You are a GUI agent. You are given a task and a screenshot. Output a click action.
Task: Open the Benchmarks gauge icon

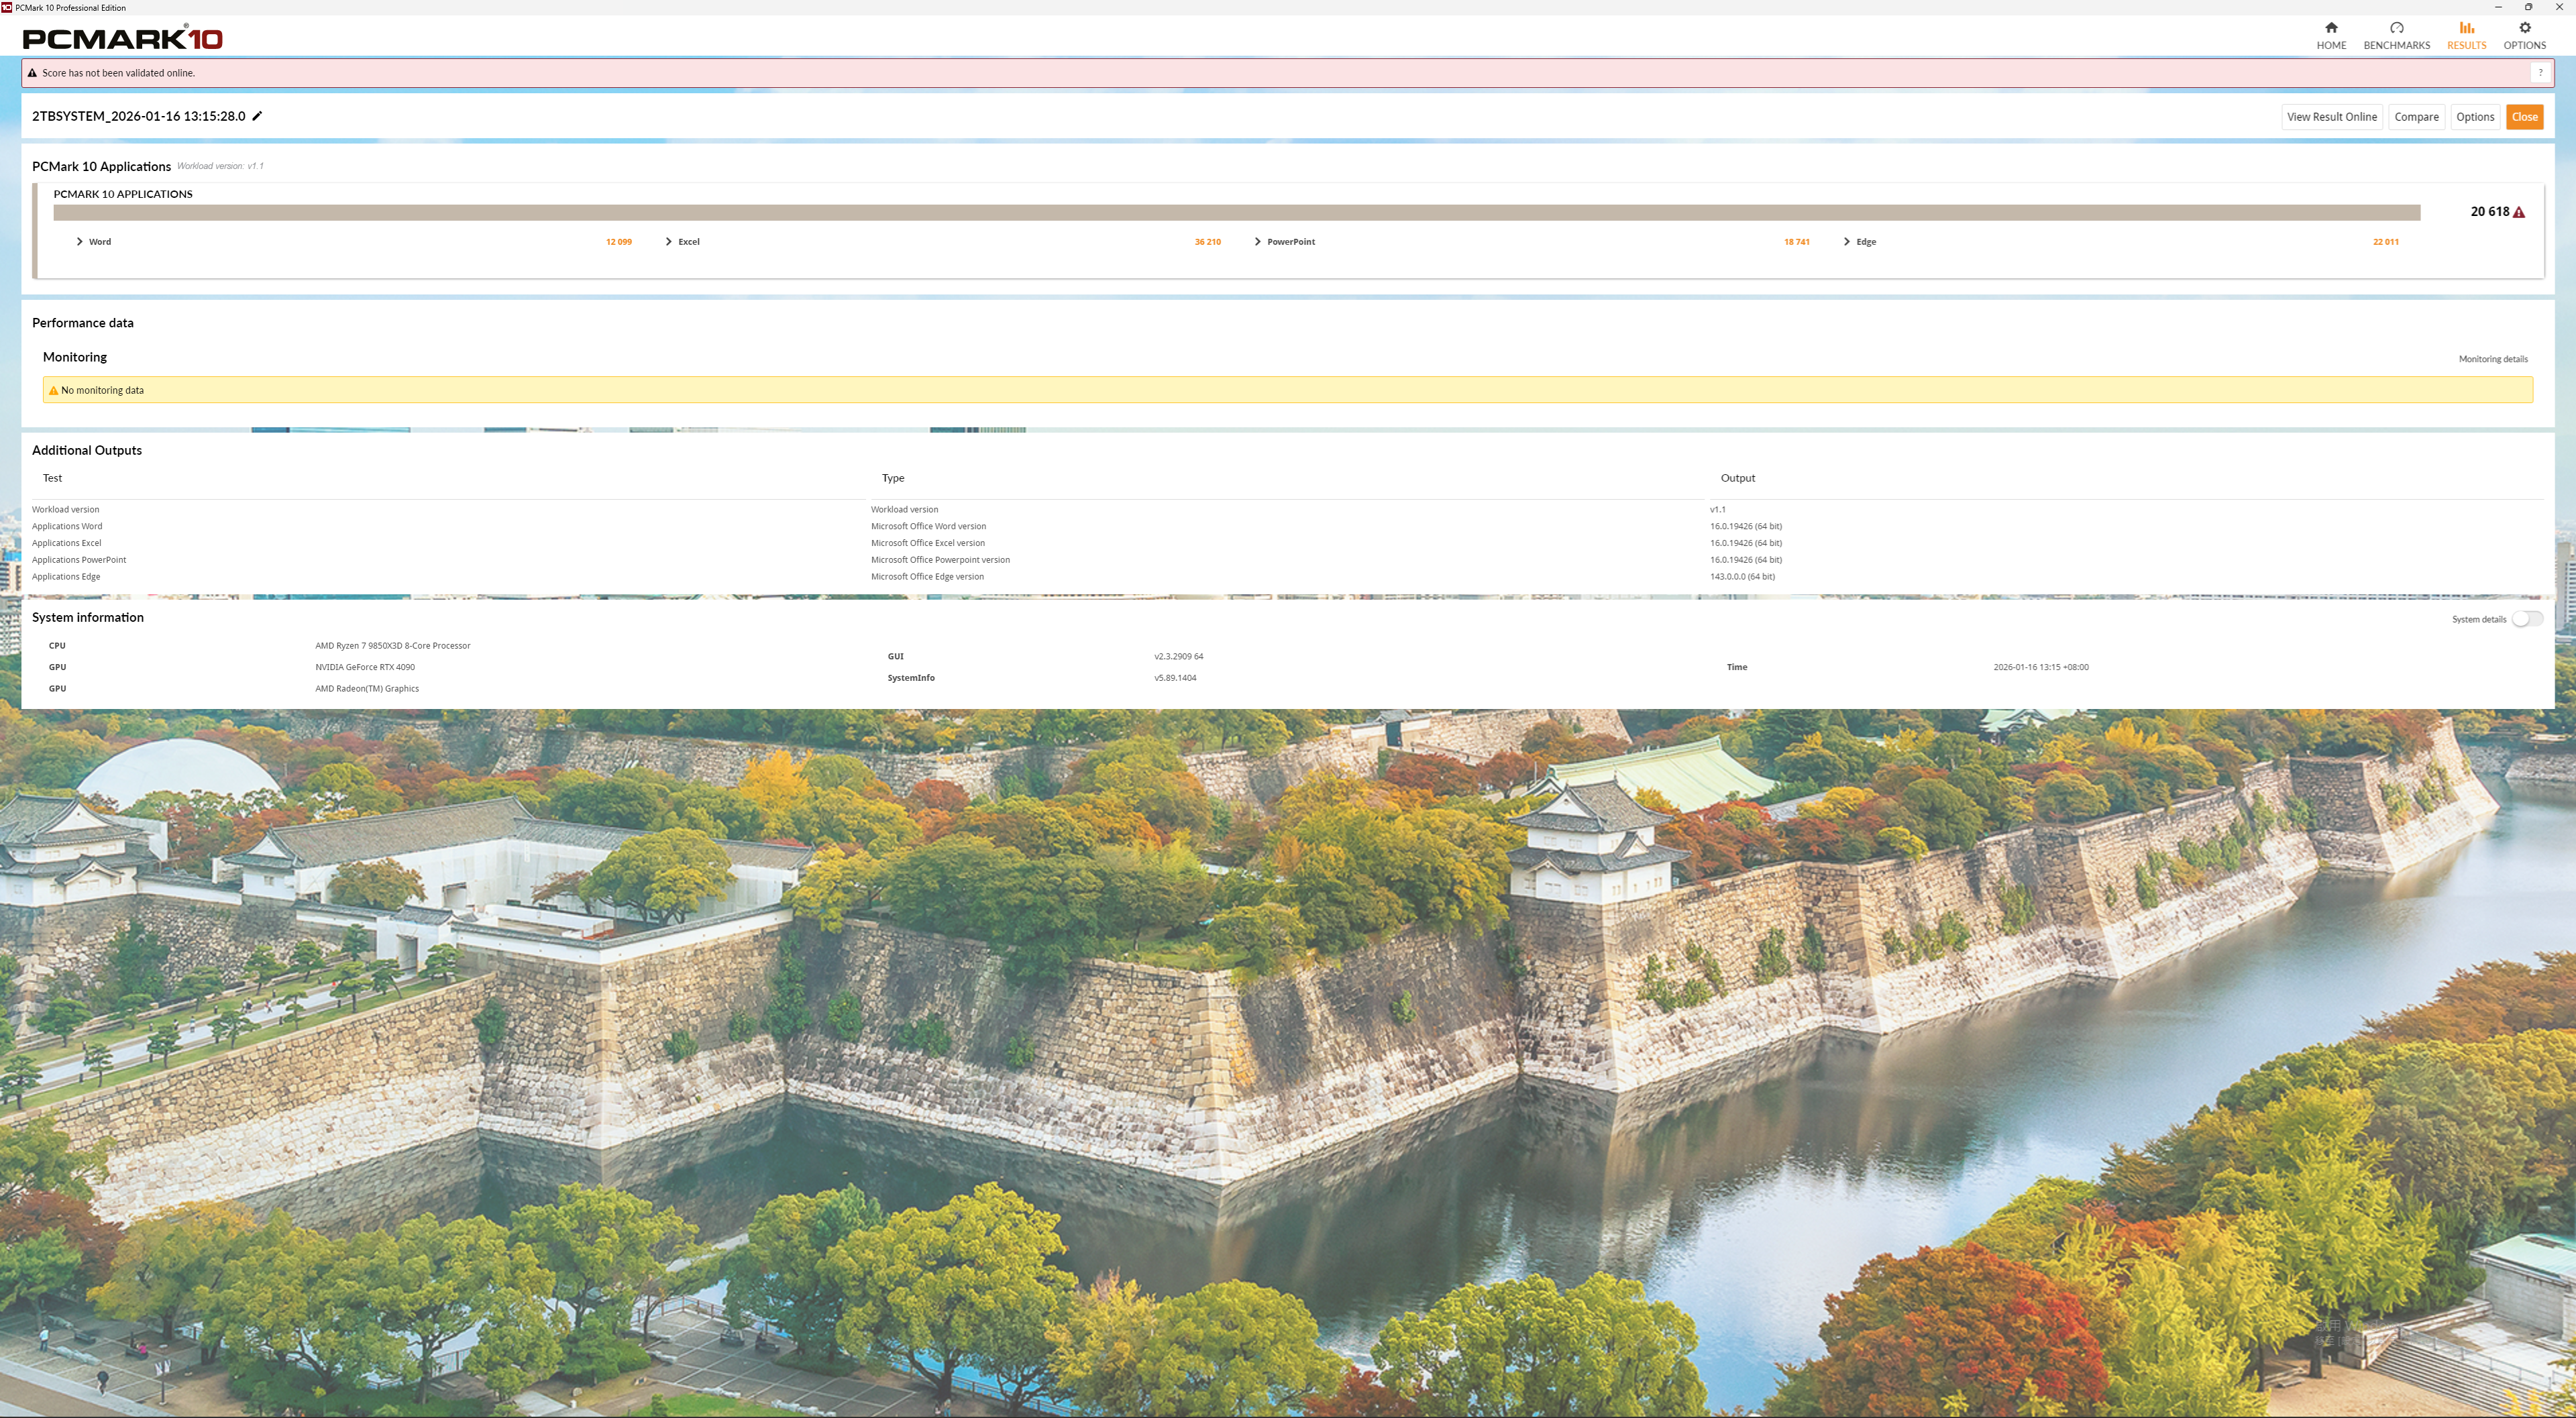[2396, 28]
